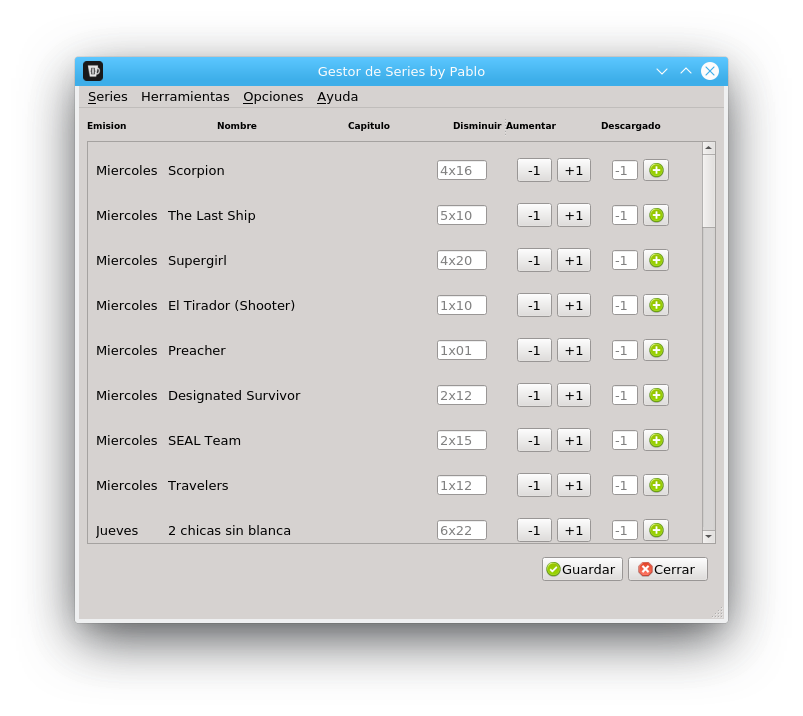Open the Series menu
The width and height of the screenshot is (803, 716).
108,97
